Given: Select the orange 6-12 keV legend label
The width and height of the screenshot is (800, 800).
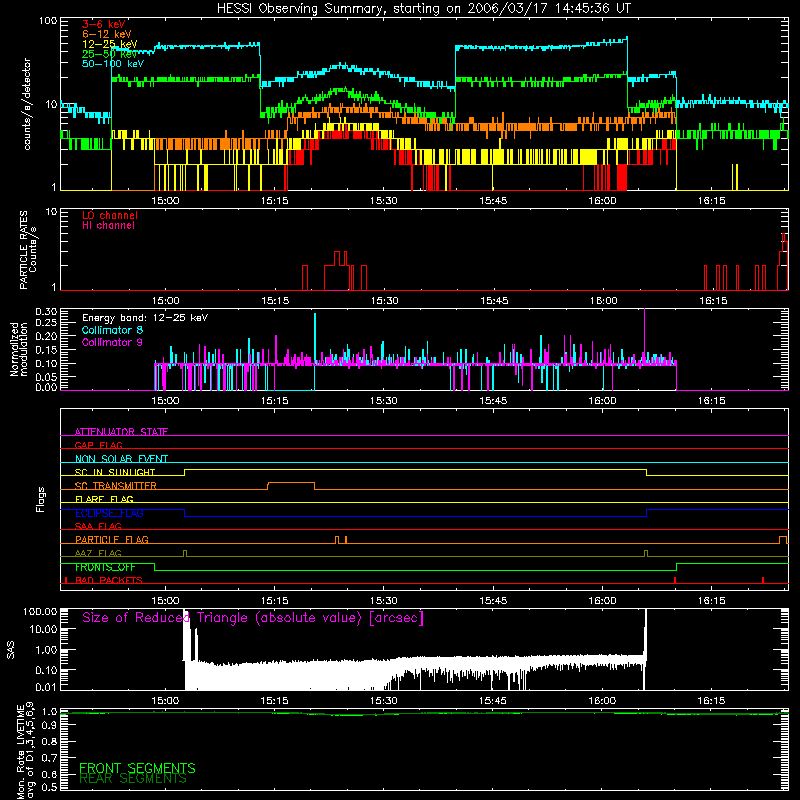Looking at the screenshot, I should (107, 34).
